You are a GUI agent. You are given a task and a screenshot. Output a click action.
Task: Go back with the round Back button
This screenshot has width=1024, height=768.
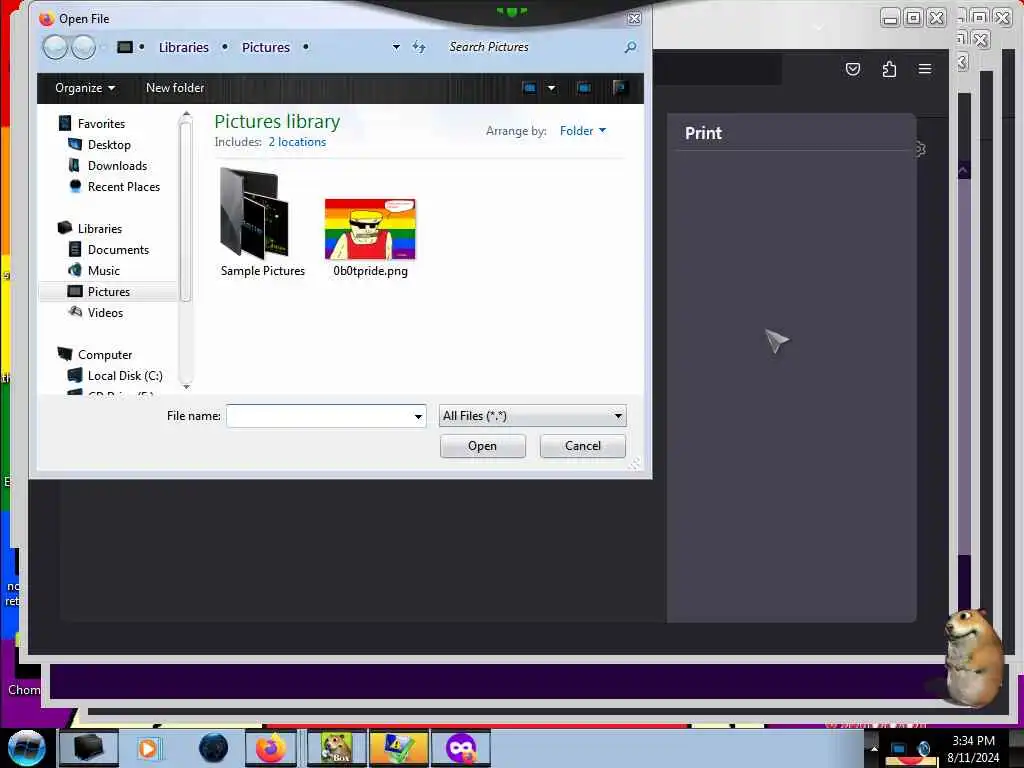(55, 47)
